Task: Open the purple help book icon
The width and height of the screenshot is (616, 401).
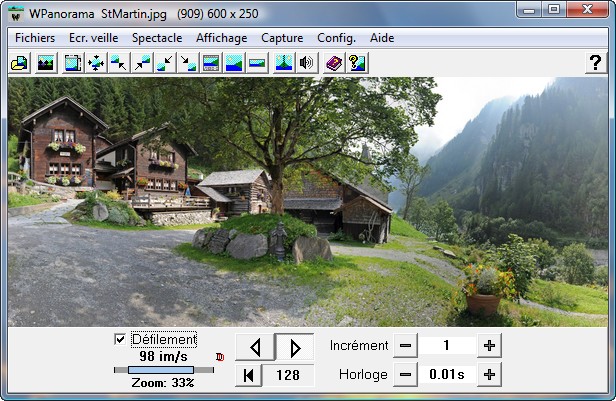Action: point(334,63)
